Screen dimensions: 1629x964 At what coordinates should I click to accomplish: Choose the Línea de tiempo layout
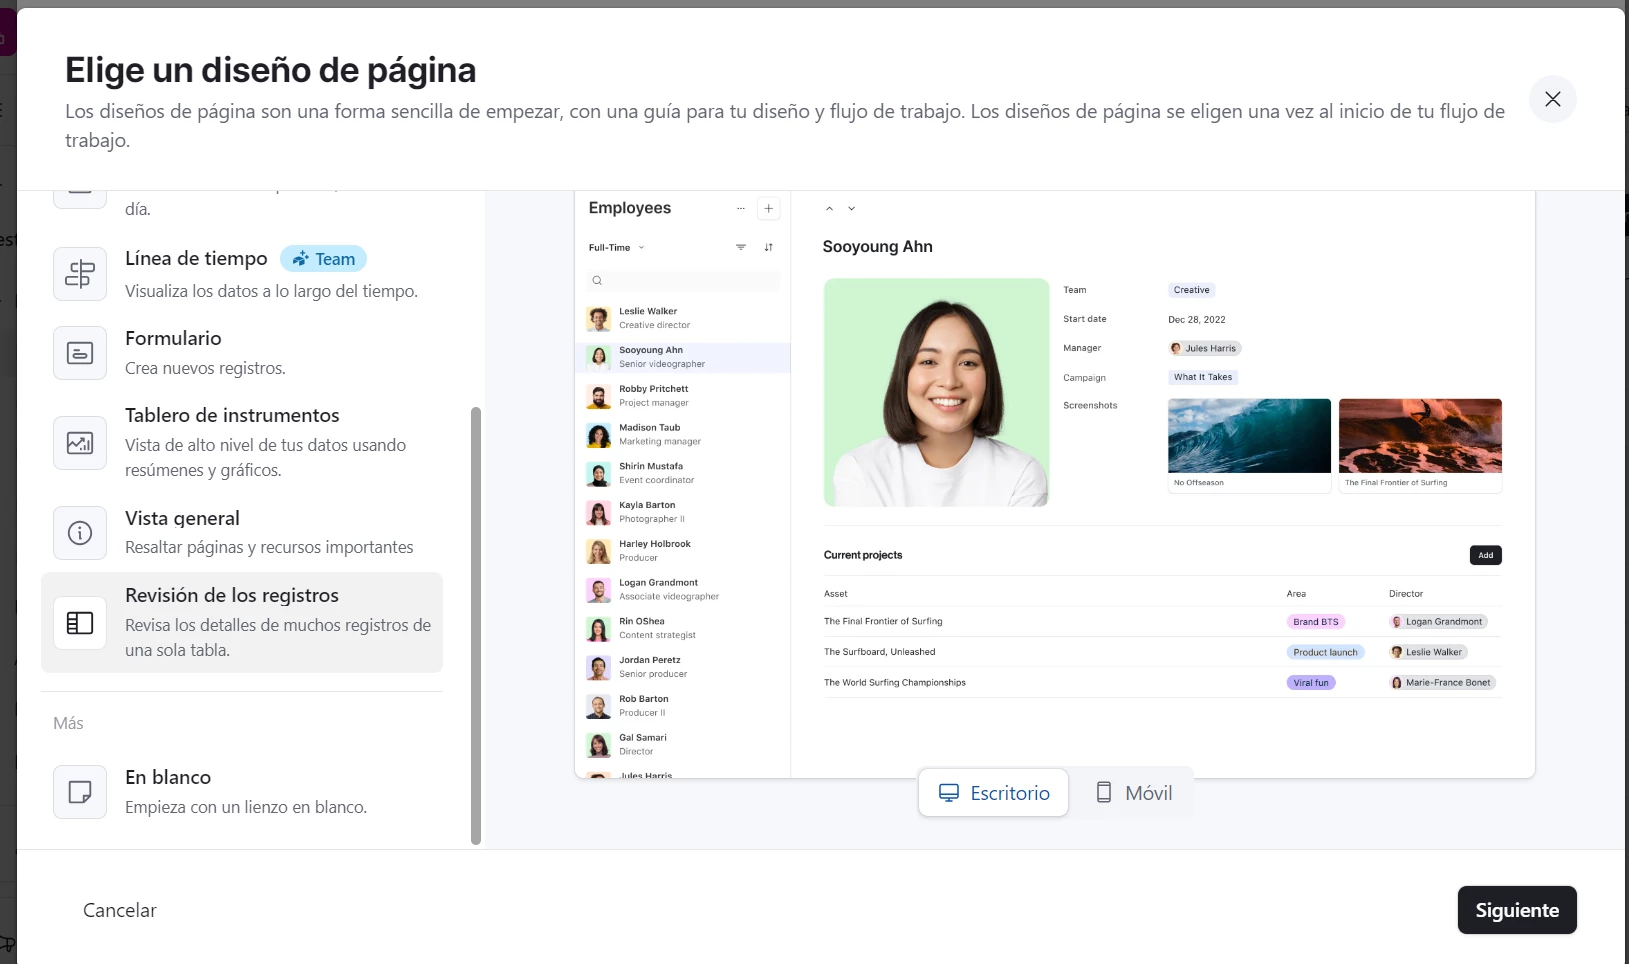pos(242,274)
